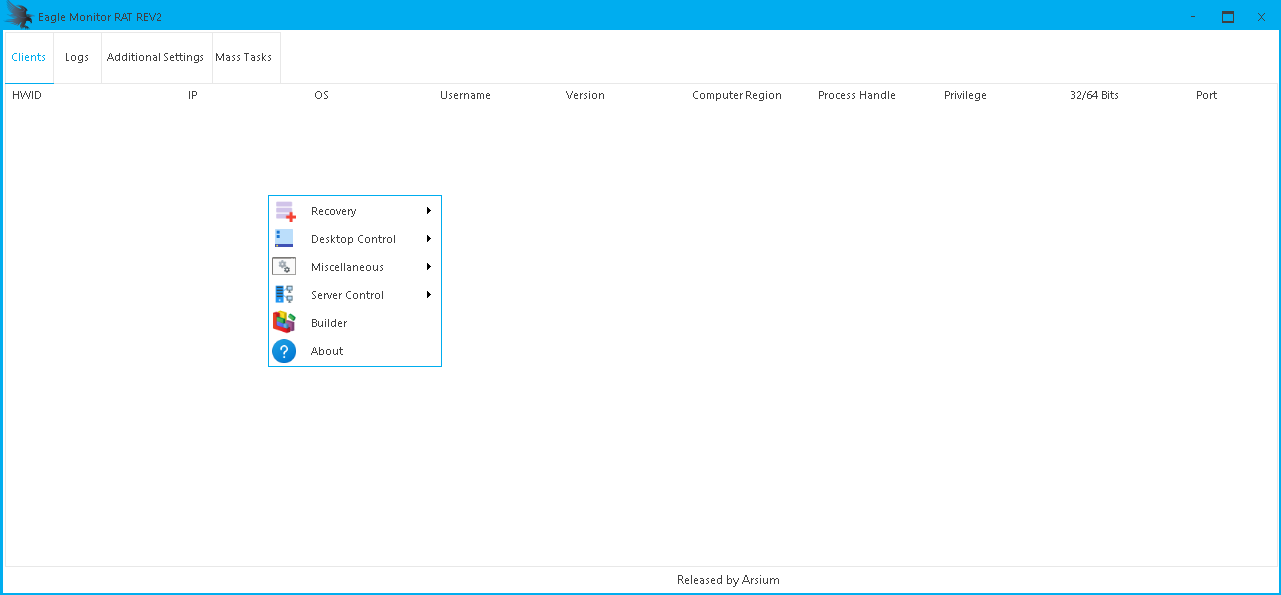Open the Additional Settings tab
1281x595 pixels.
click(155, 57)
